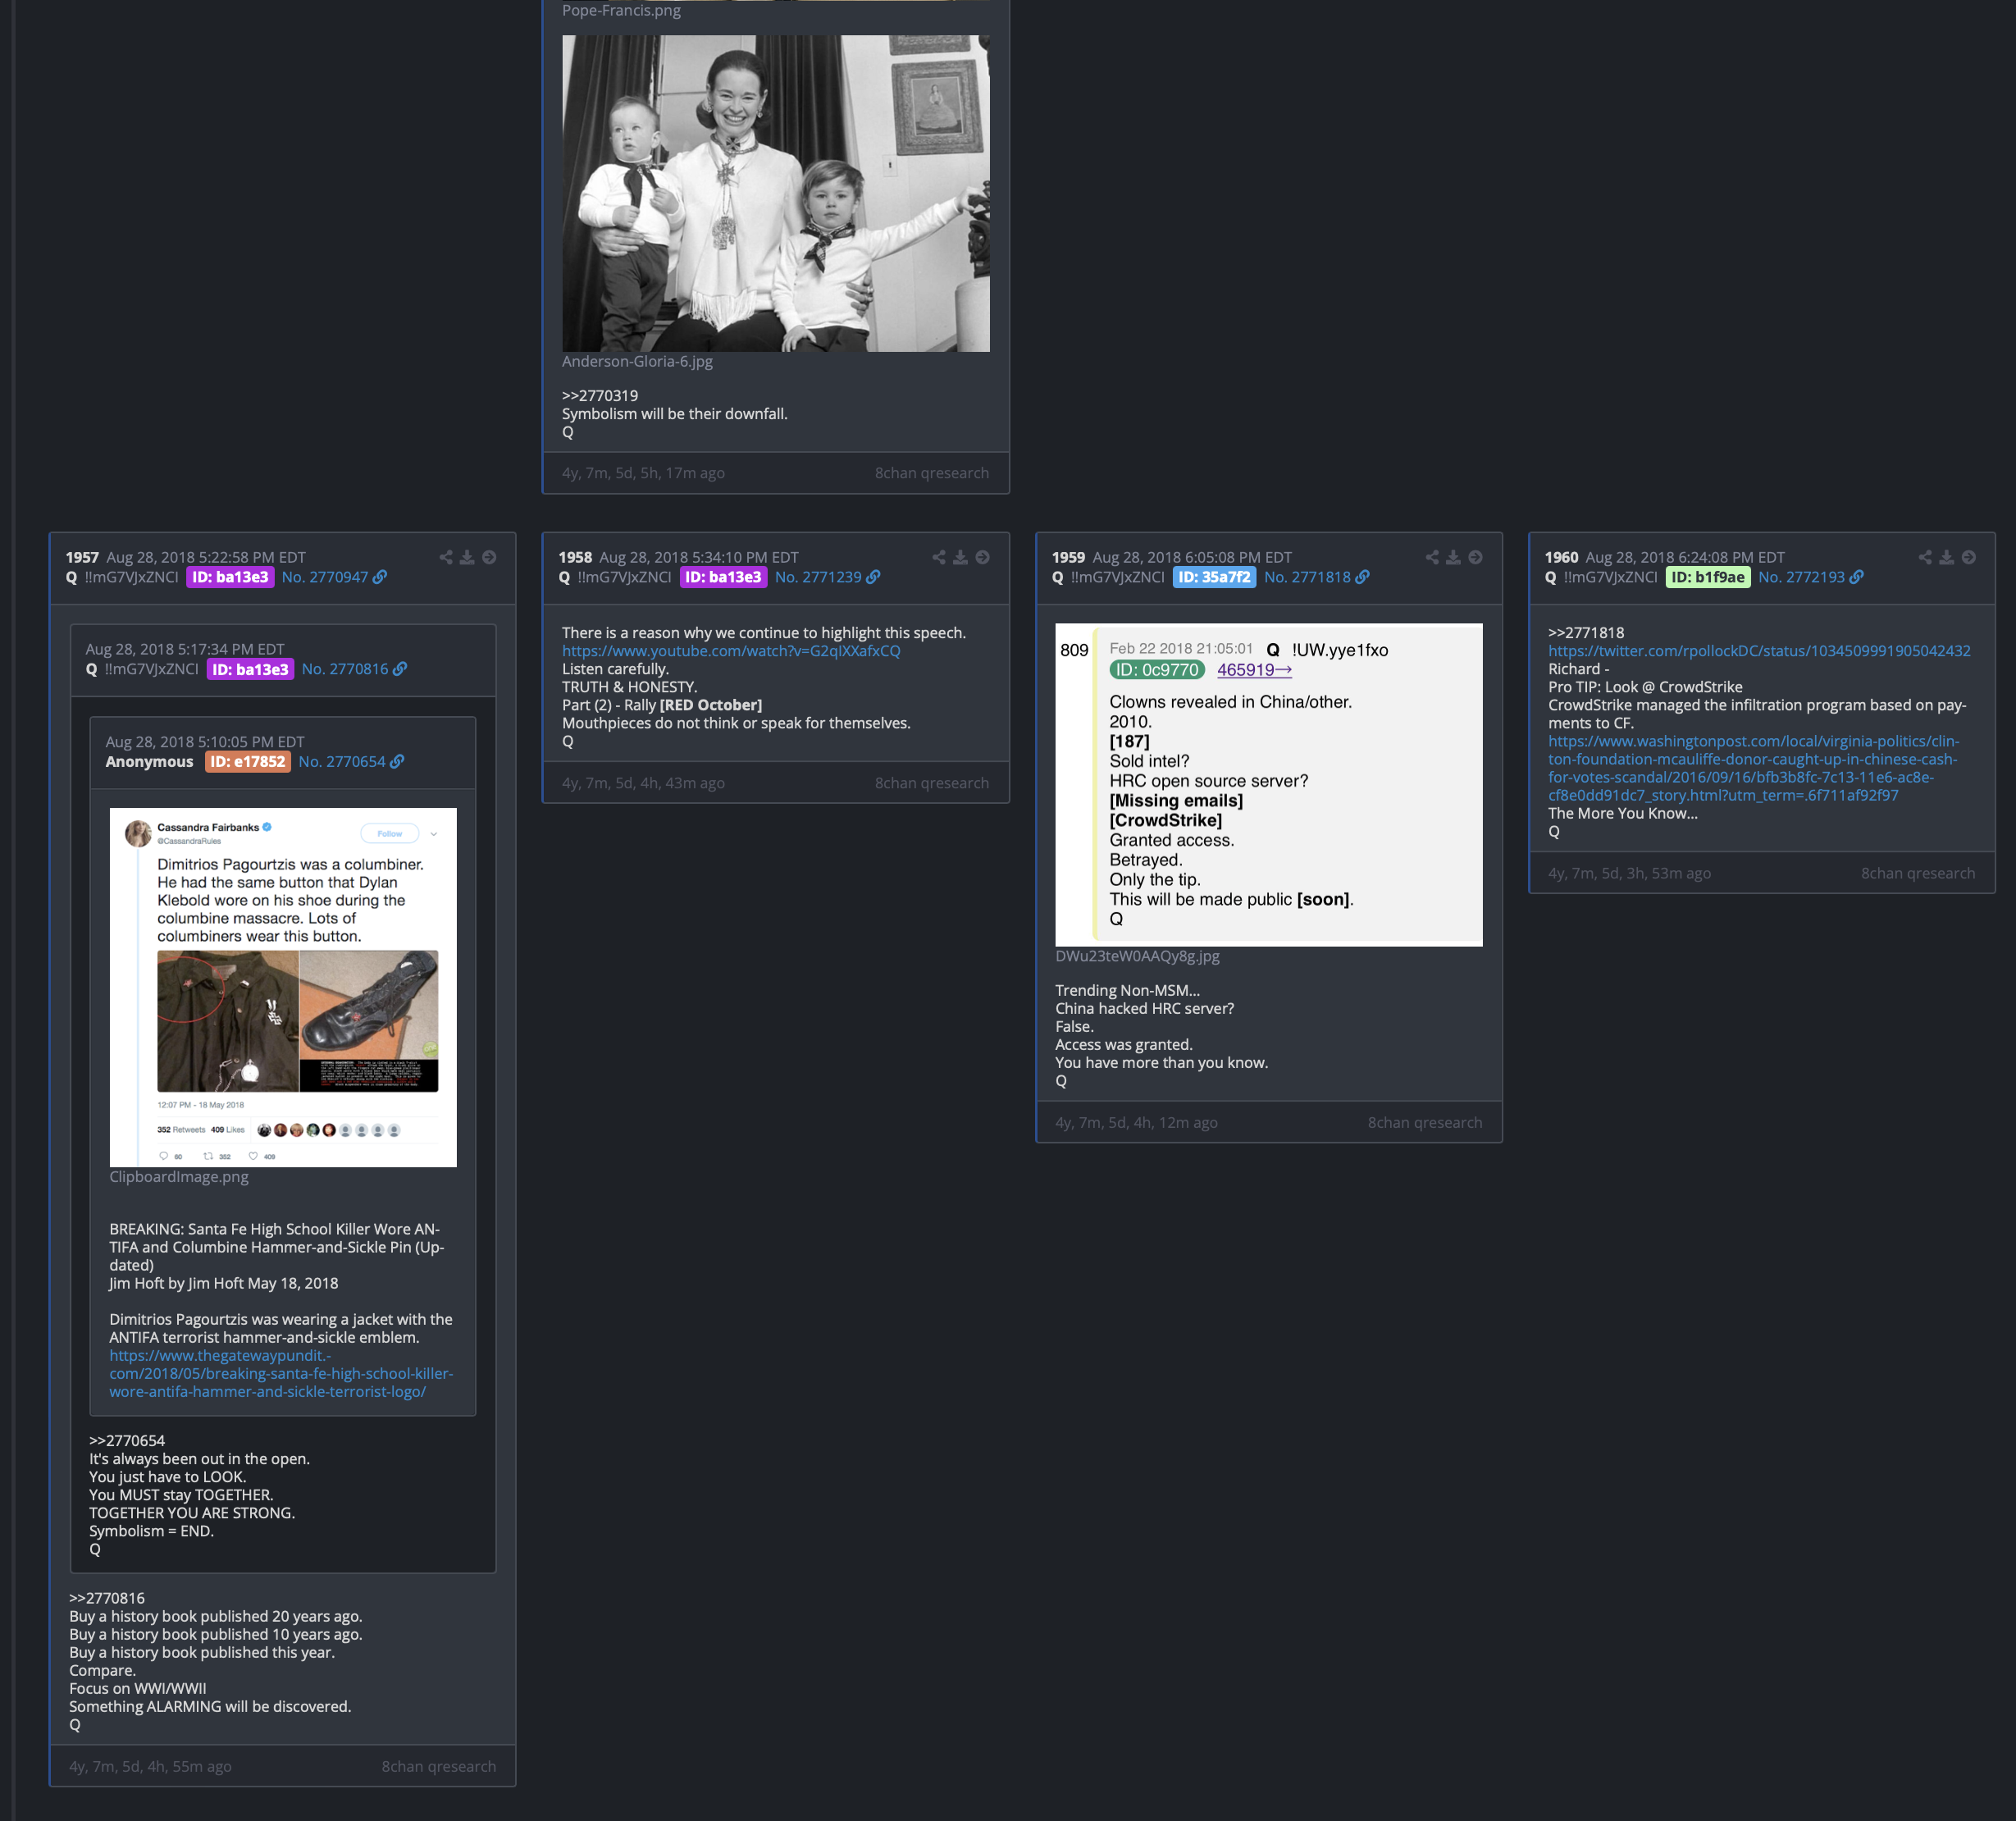Click post number 1960 heading
Image resolution: width=2016 pixels, height=1821 pixels.
pyautogui.click(x=1561, y=557)
